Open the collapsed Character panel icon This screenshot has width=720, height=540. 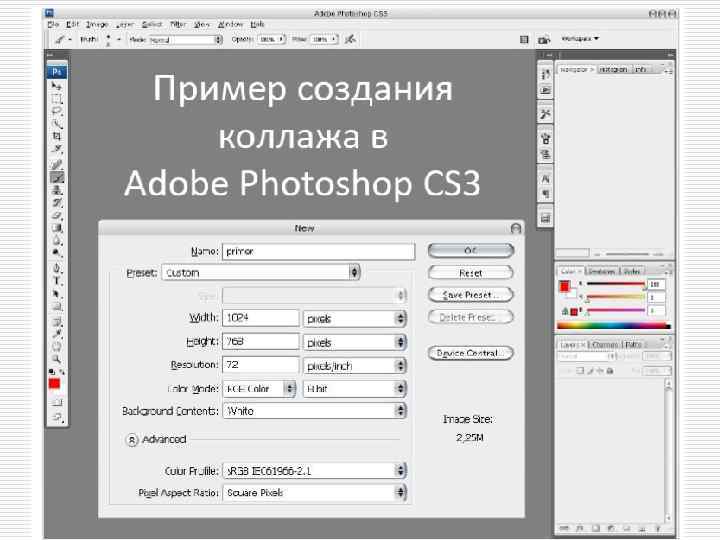(x=545, y=179)
